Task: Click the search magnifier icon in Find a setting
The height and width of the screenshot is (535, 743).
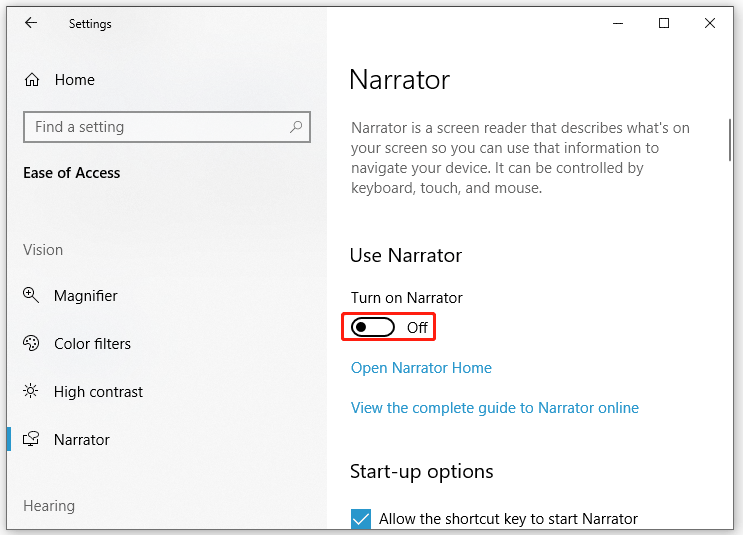Action: pyautogui.click(x=296, y=127)
